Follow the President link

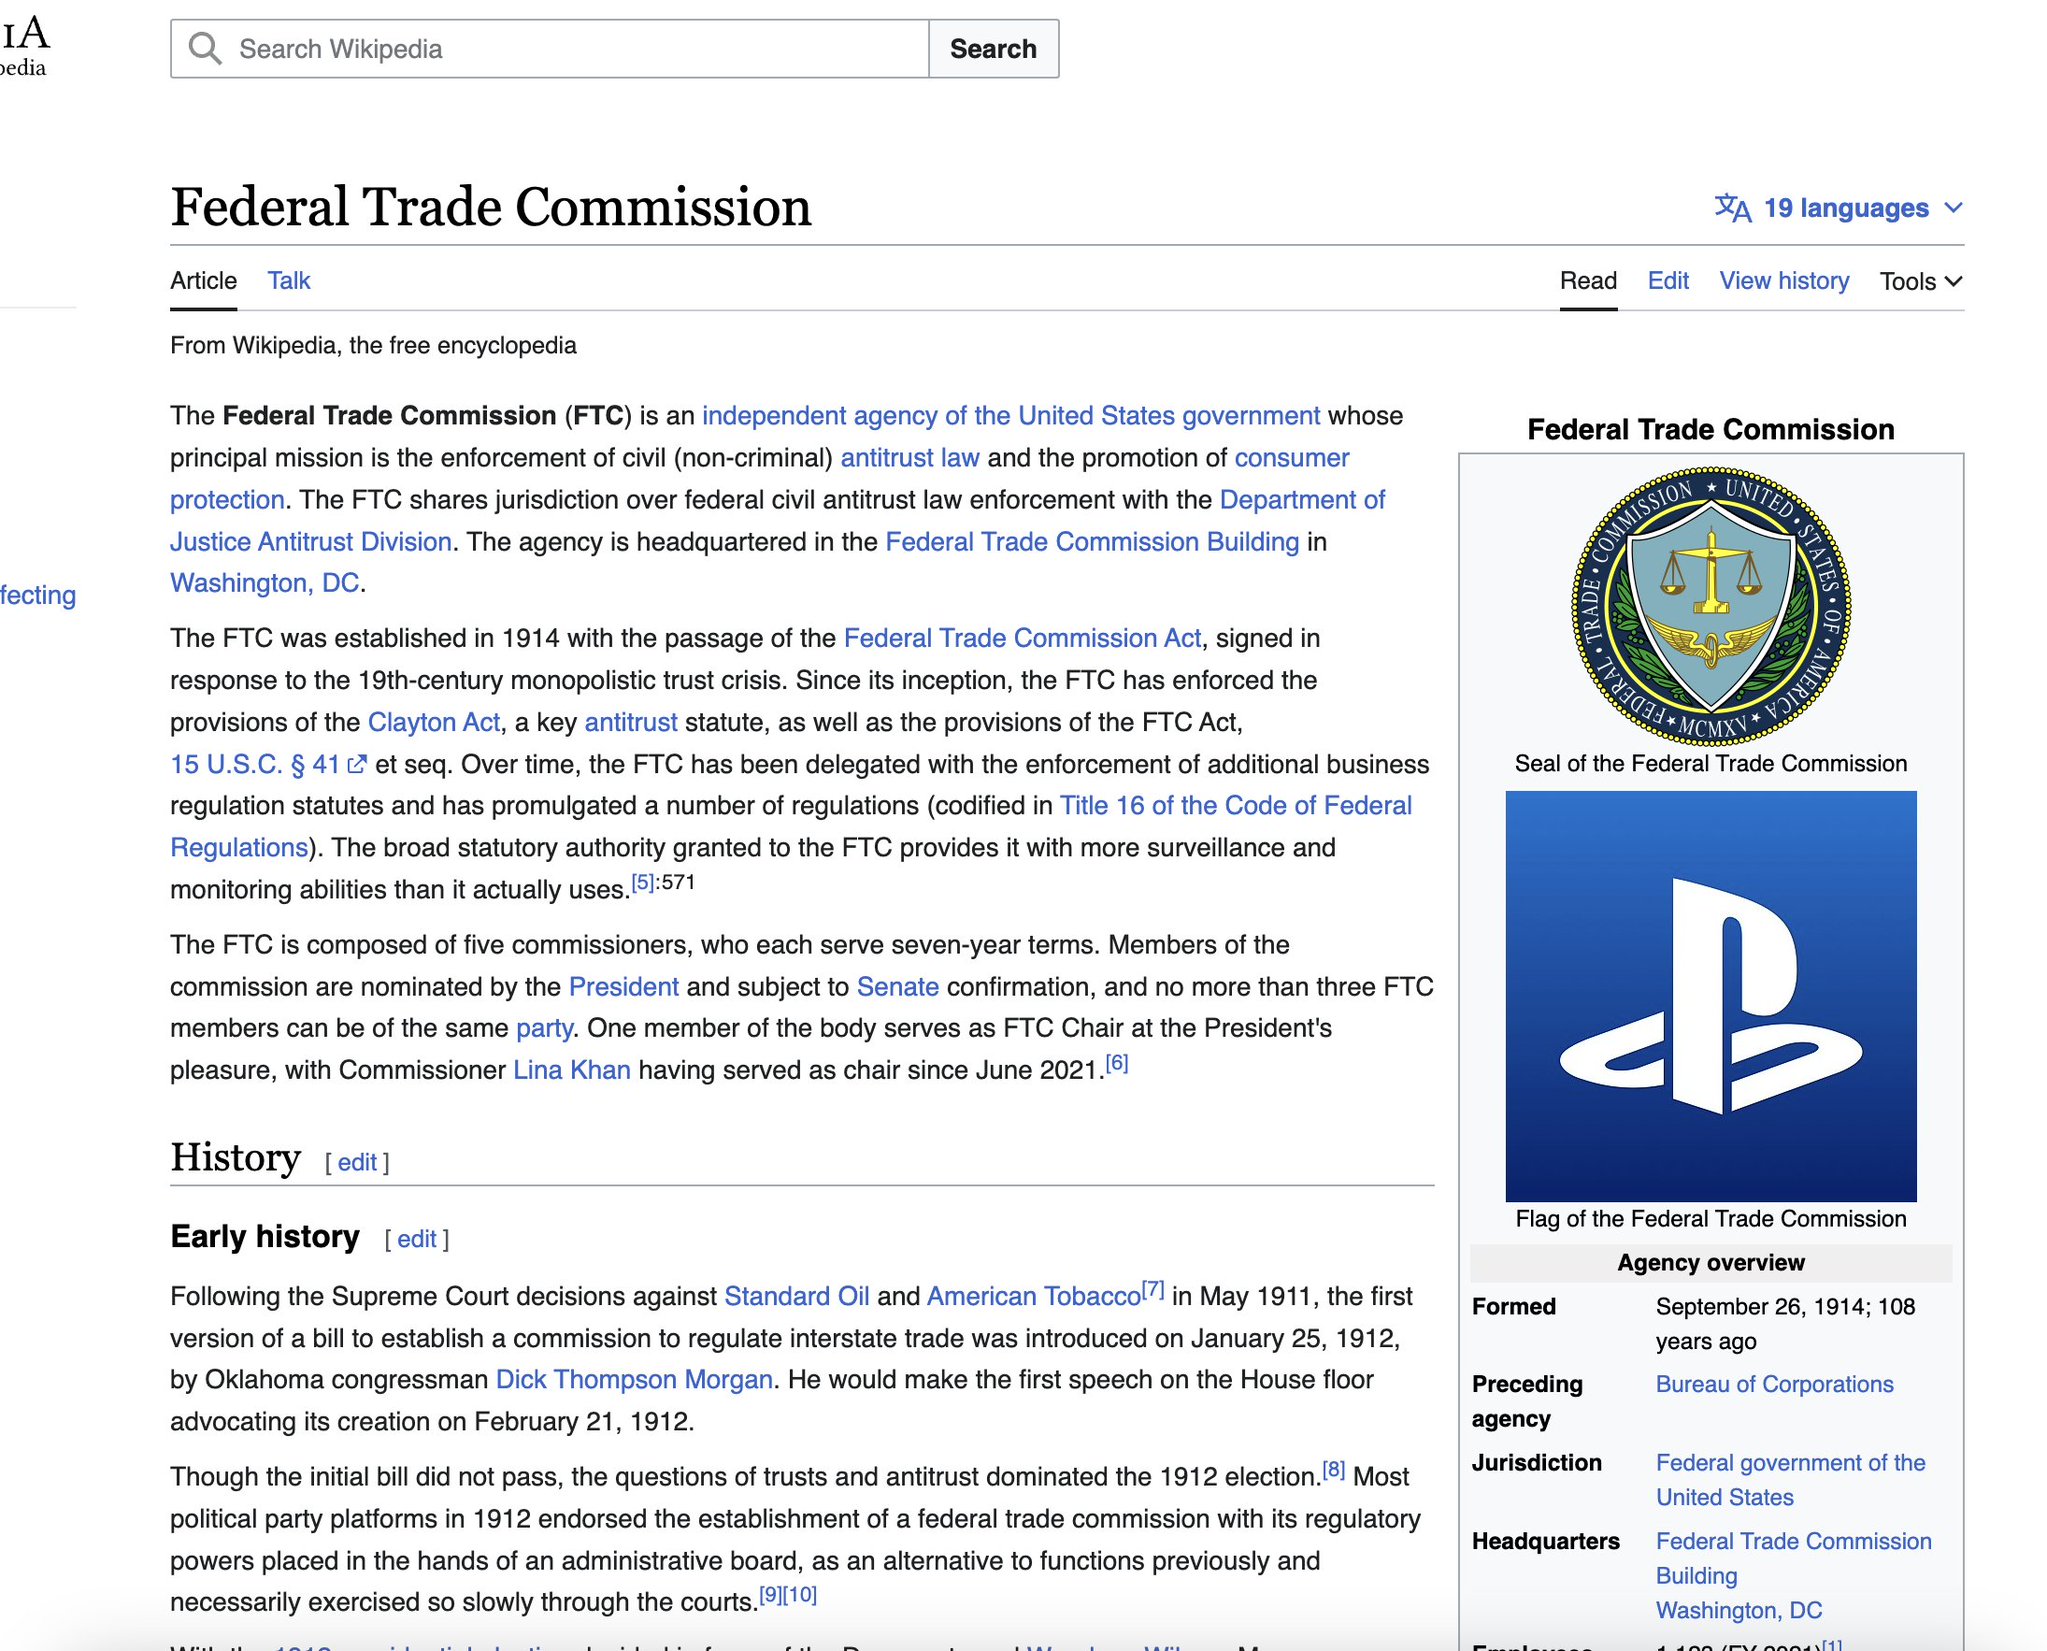[x=623, y=987]
